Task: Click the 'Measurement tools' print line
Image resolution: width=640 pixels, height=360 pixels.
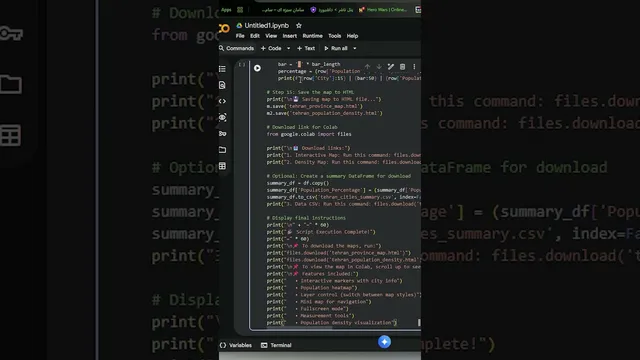Action: pyautogui.click(x=311, y=316)
